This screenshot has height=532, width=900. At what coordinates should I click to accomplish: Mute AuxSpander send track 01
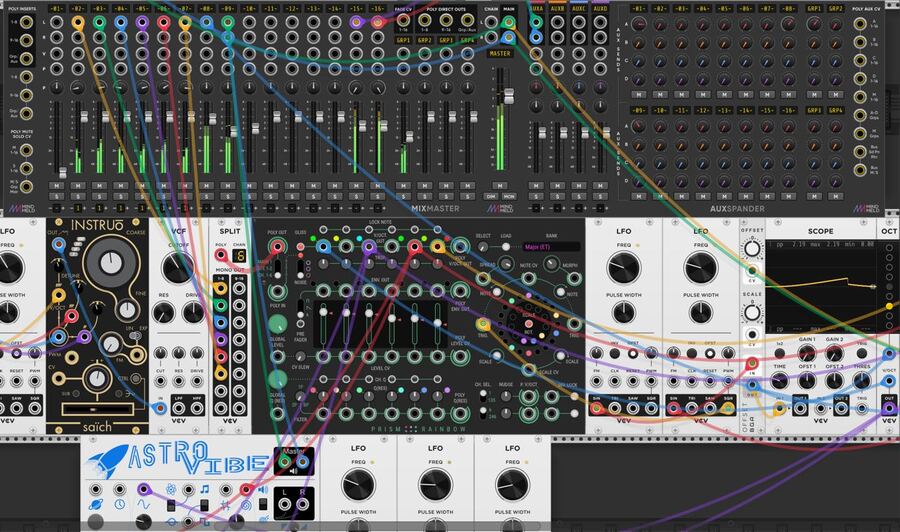638,95
